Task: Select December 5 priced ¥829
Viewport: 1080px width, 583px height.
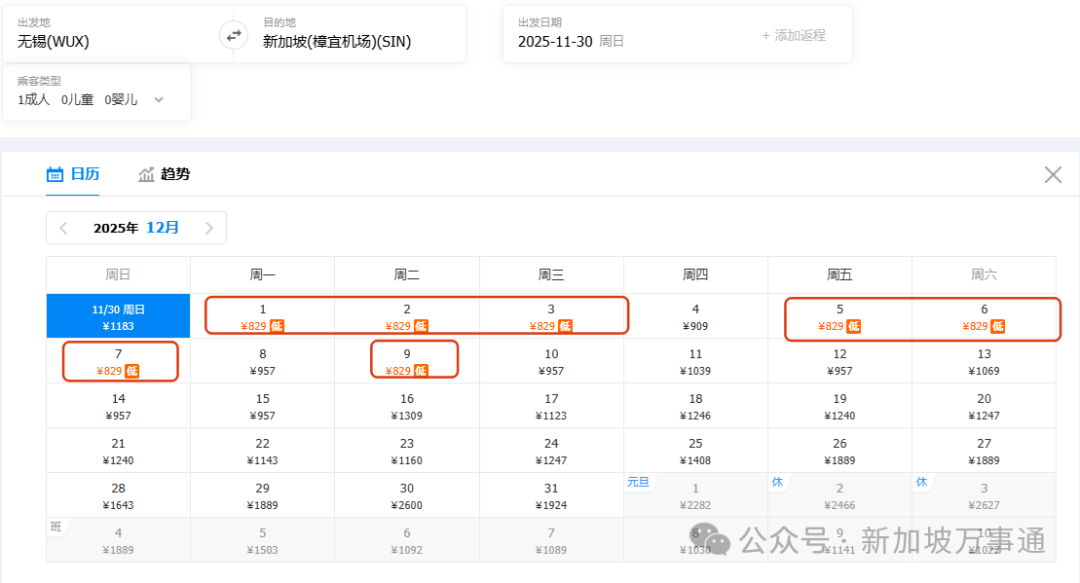Action: point(840,316)
